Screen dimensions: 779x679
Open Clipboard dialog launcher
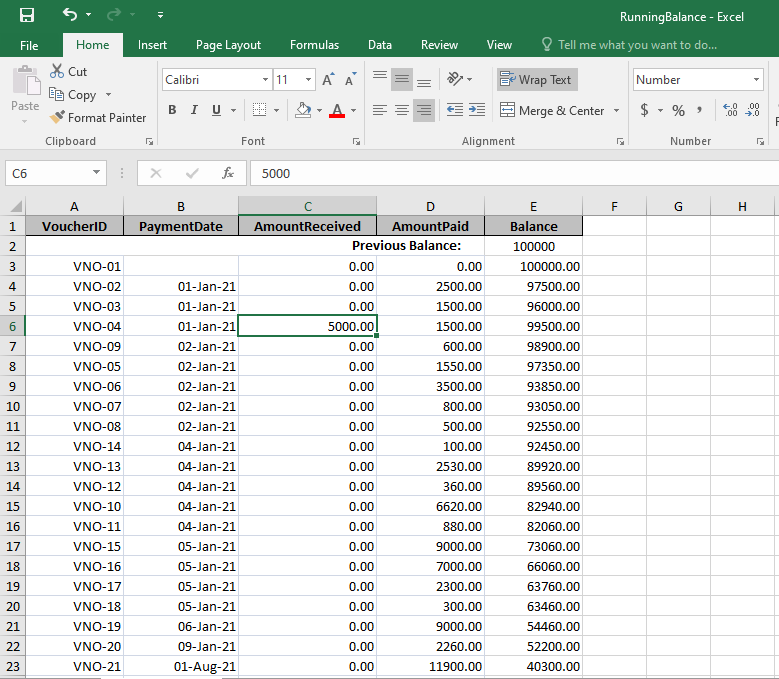149,142
